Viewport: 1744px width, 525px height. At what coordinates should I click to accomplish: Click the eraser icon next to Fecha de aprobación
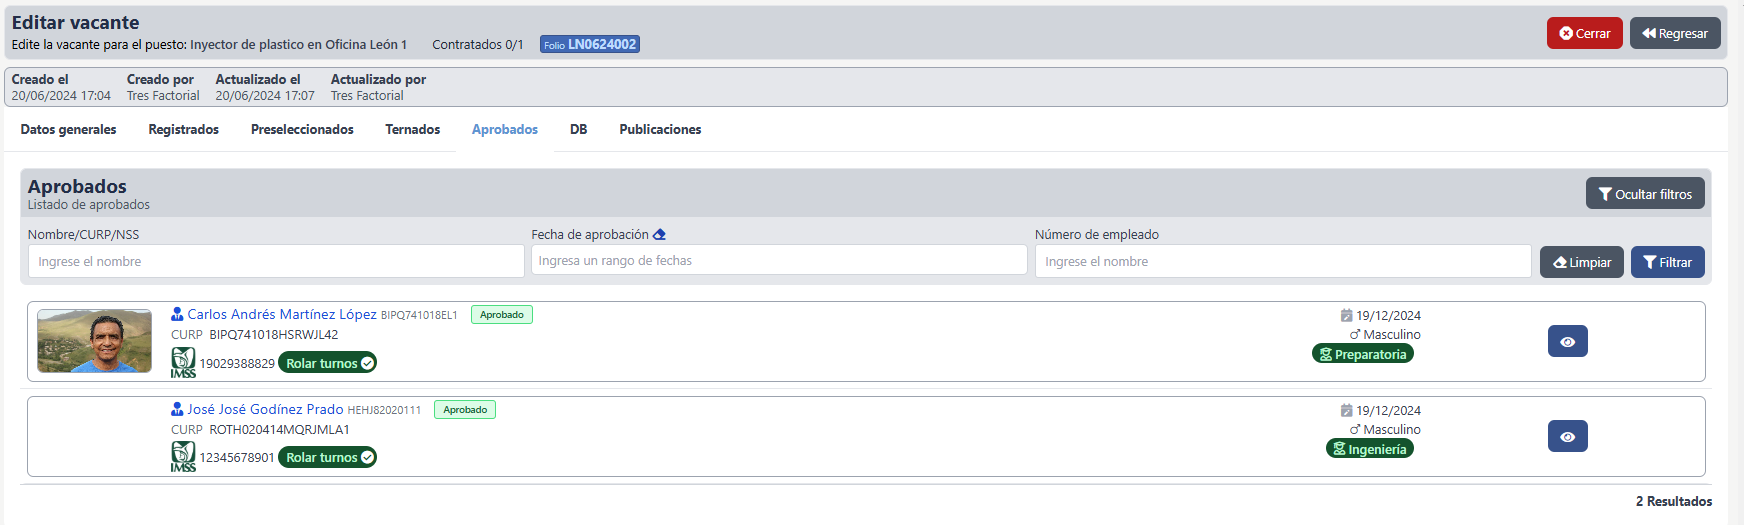[659, 235]
